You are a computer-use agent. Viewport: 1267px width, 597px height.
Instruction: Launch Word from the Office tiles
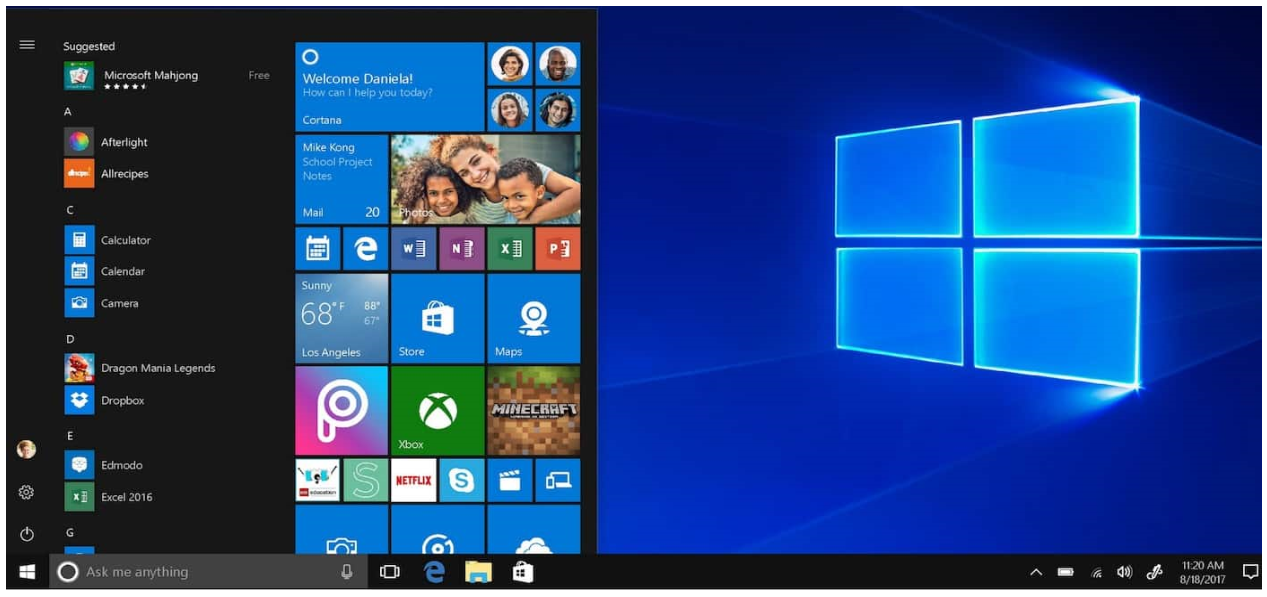point(413,248)
